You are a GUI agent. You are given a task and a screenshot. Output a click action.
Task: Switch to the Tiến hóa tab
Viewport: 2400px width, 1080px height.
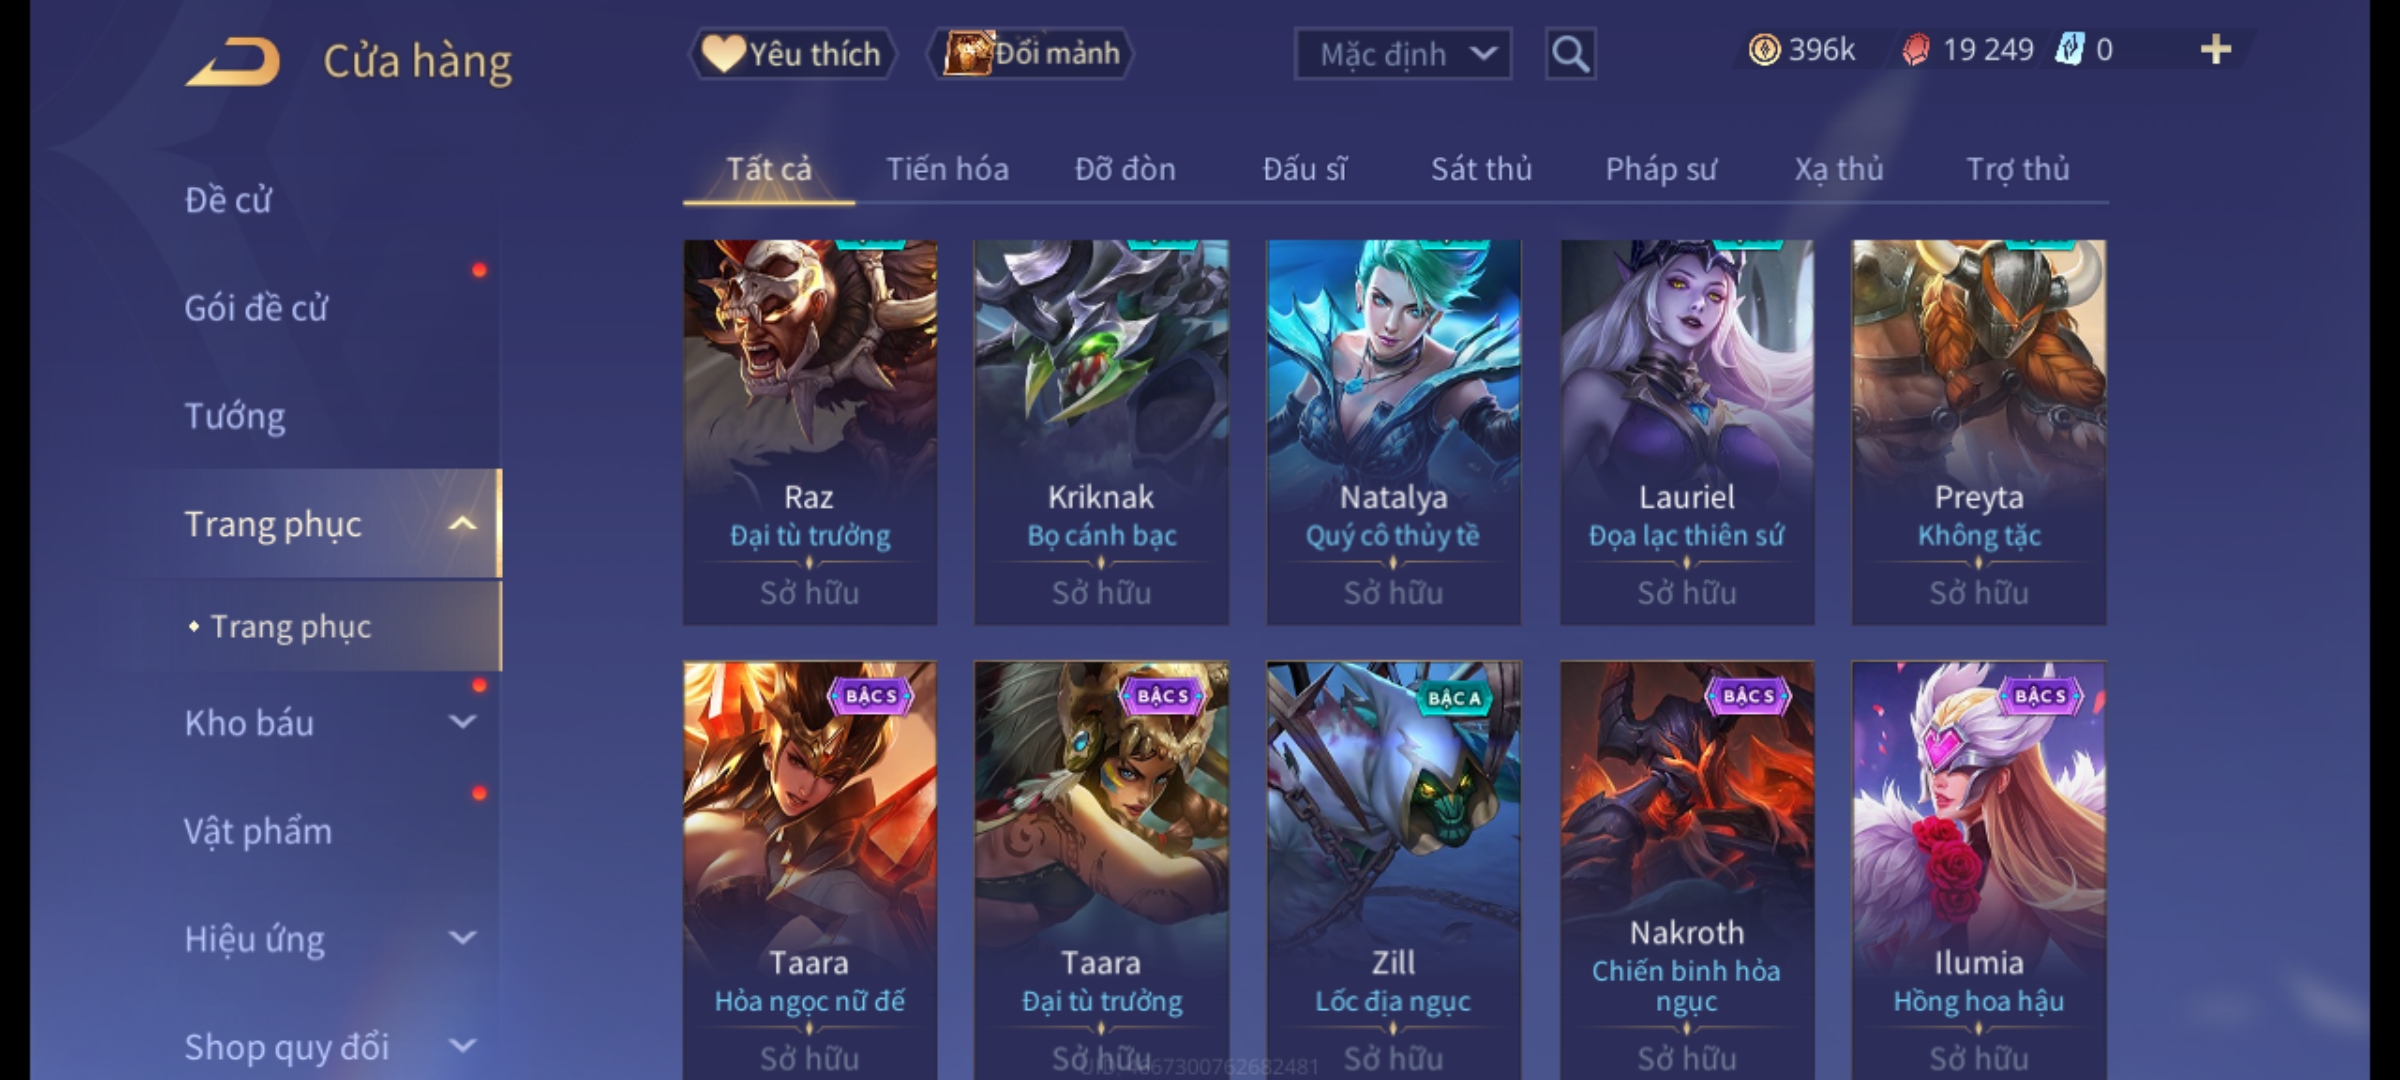(x=947, y=169)
